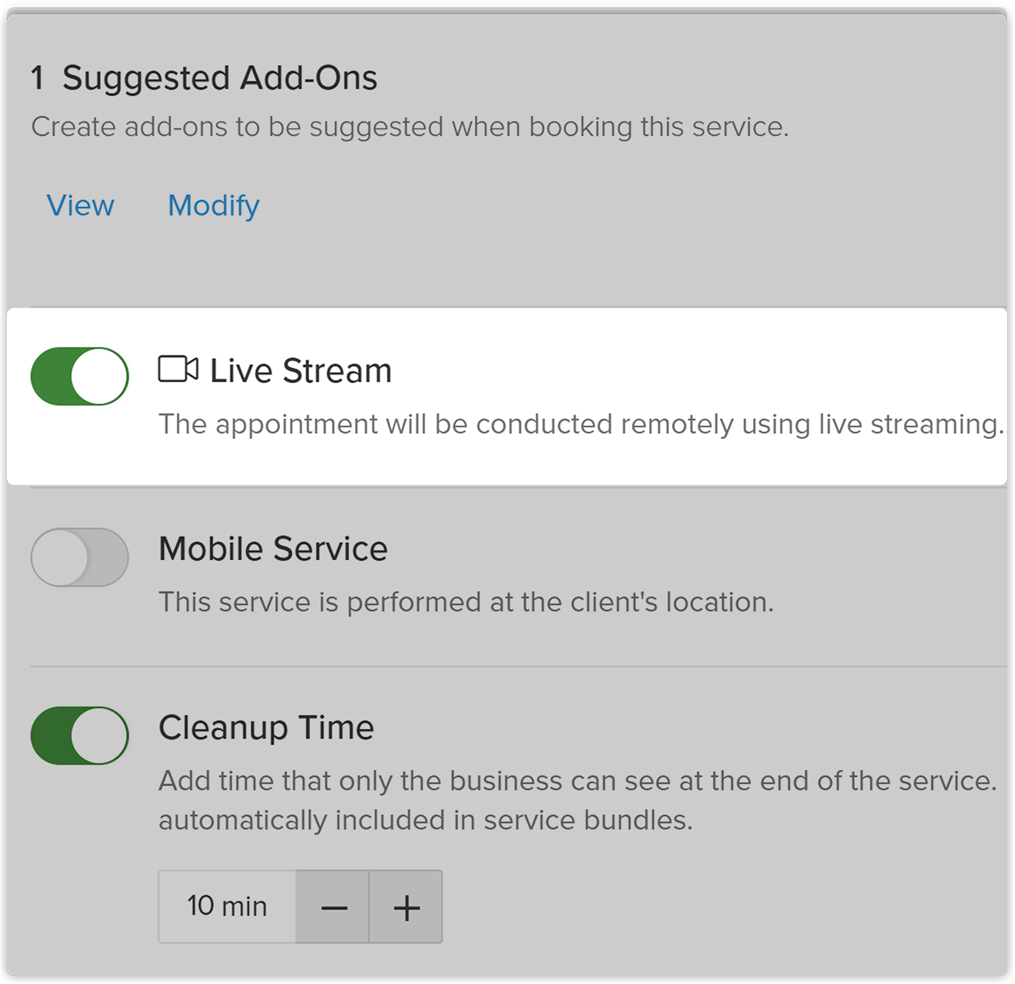Click the 'conducted remotely using live streaming' text
Viewport: 1015px width, 984px height.
(x=740, y=425)
